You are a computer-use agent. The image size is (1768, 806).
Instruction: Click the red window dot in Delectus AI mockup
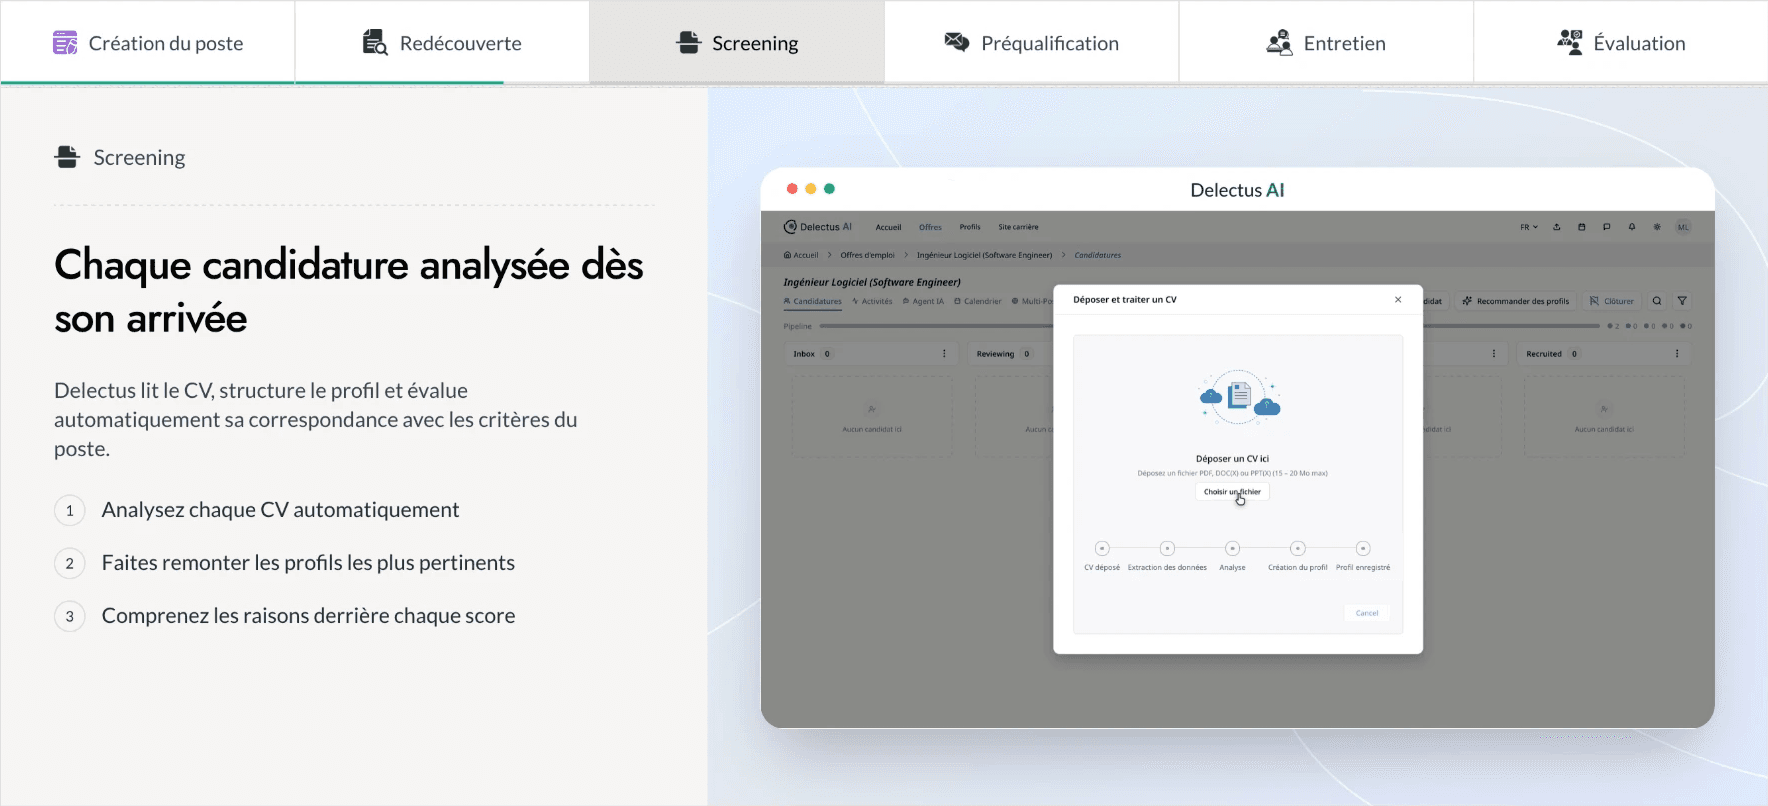[x=792, y=189]
